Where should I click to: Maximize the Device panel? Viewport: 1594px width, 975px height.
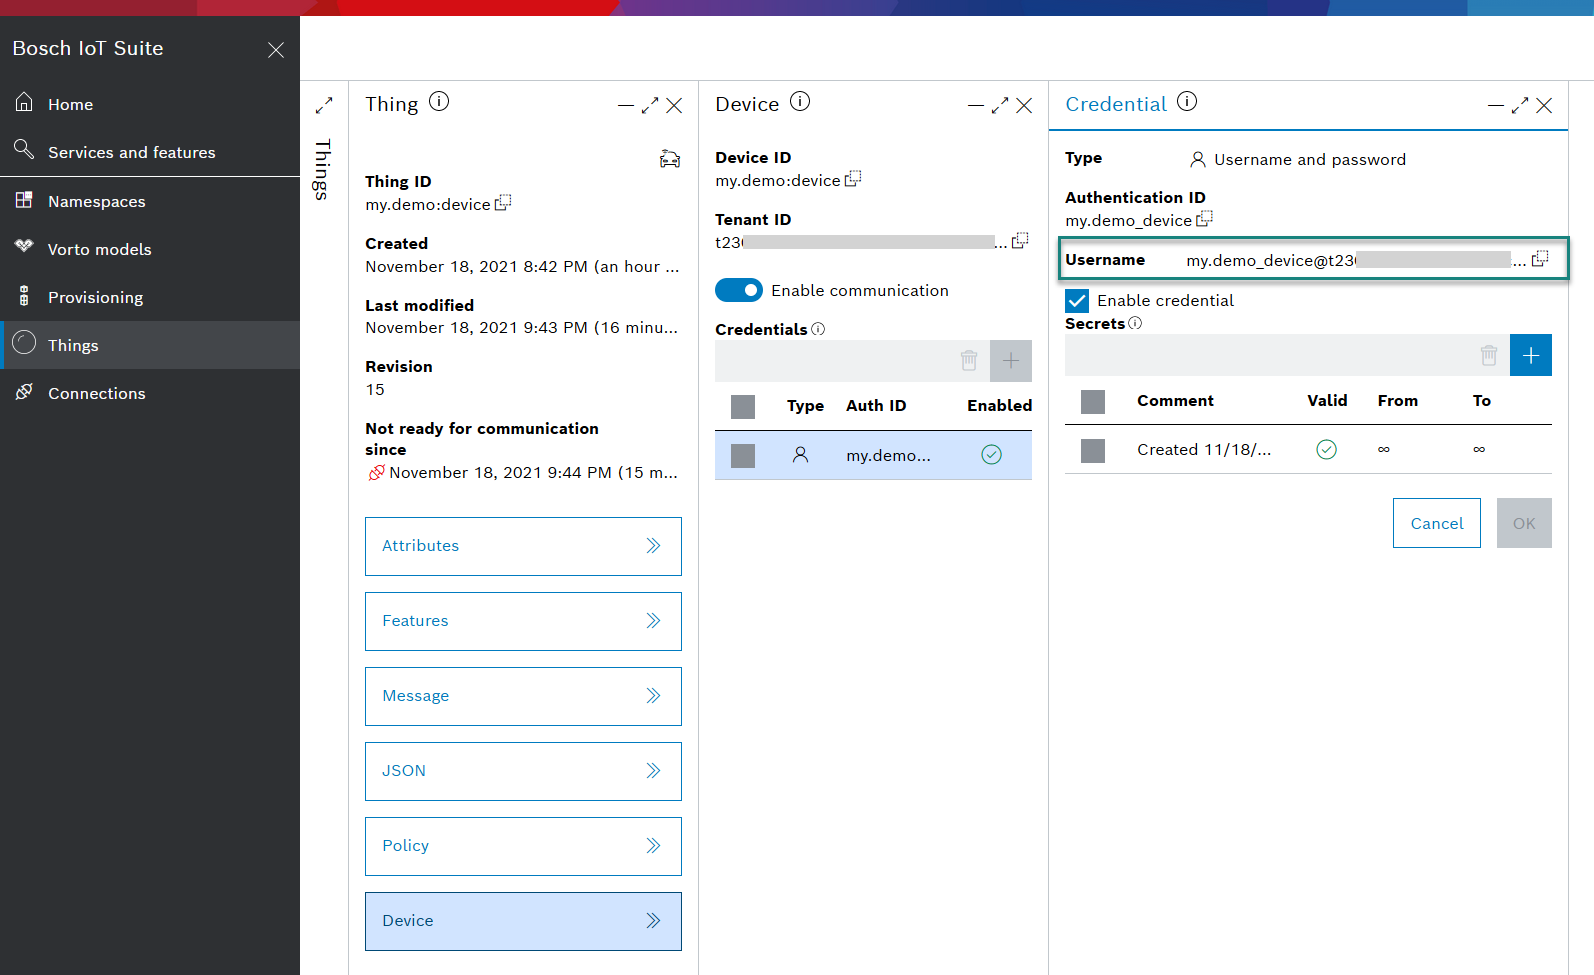tap(1000, 105)
